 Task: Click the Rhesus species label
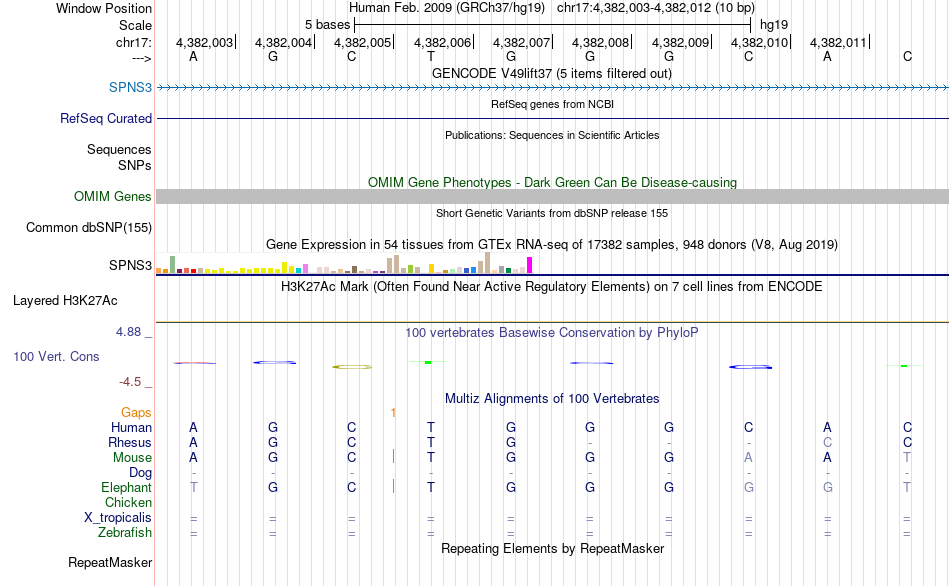[130, 443]
